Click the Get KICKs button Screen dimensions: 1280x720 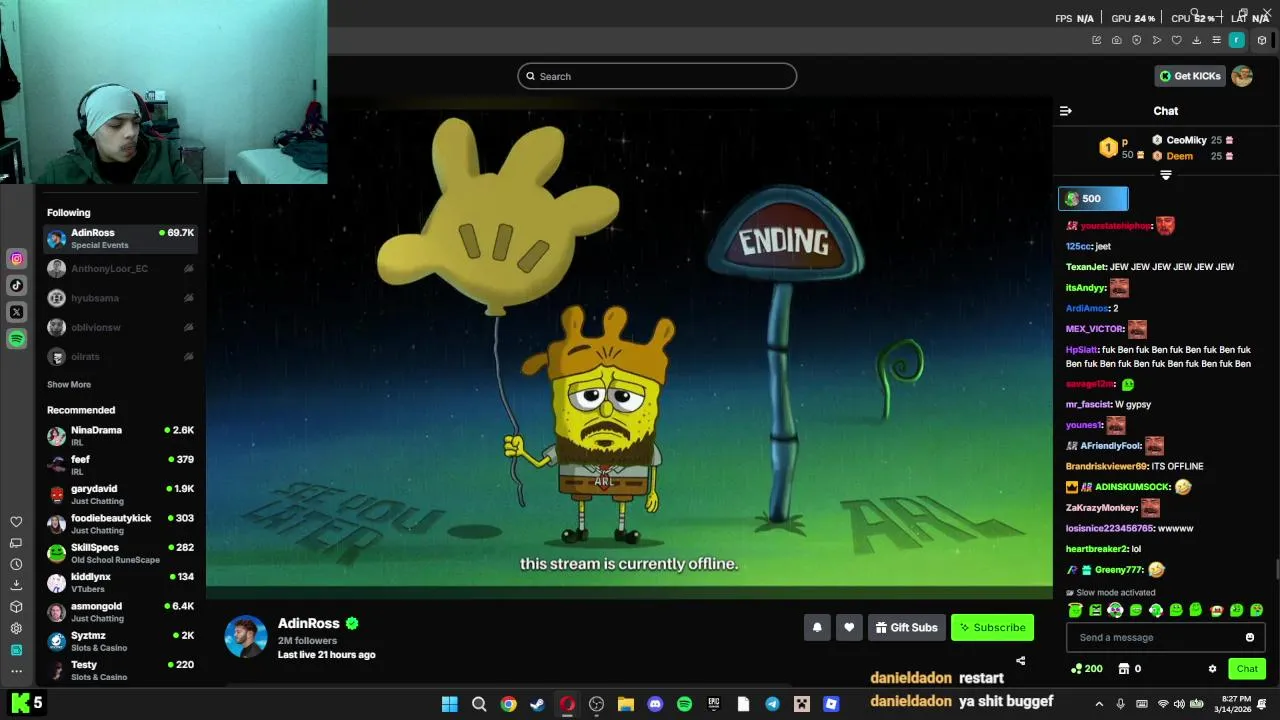[1191, 76]
